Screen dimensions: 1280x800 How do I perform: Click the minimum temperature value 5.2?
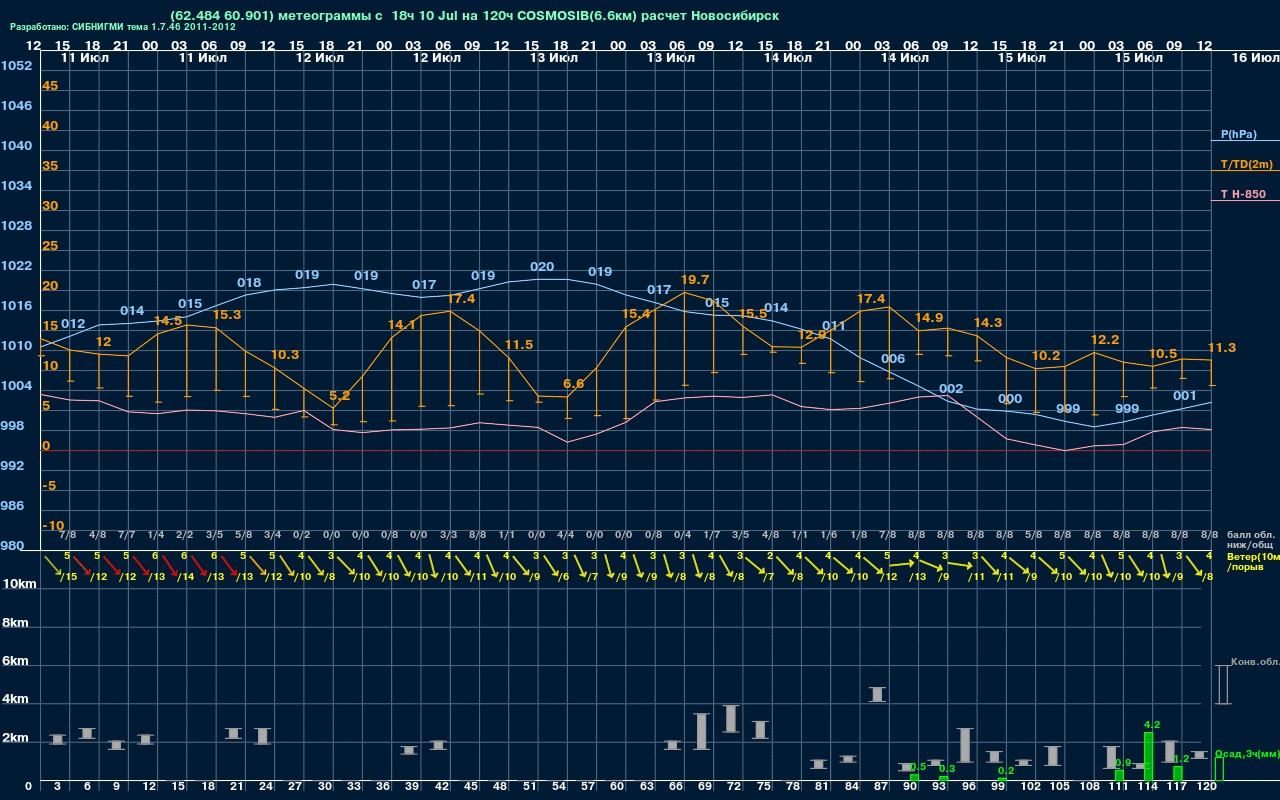coord(339,396)
